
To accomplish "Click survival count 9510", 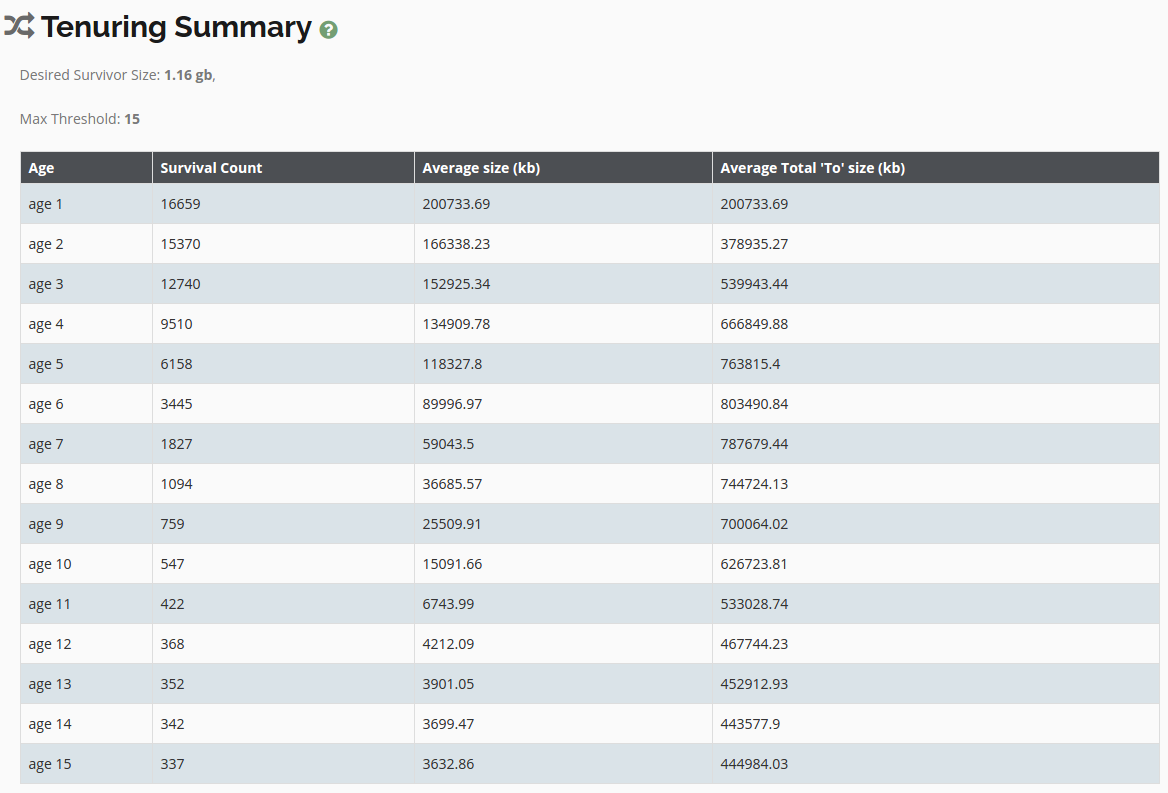I will point(177,325).
